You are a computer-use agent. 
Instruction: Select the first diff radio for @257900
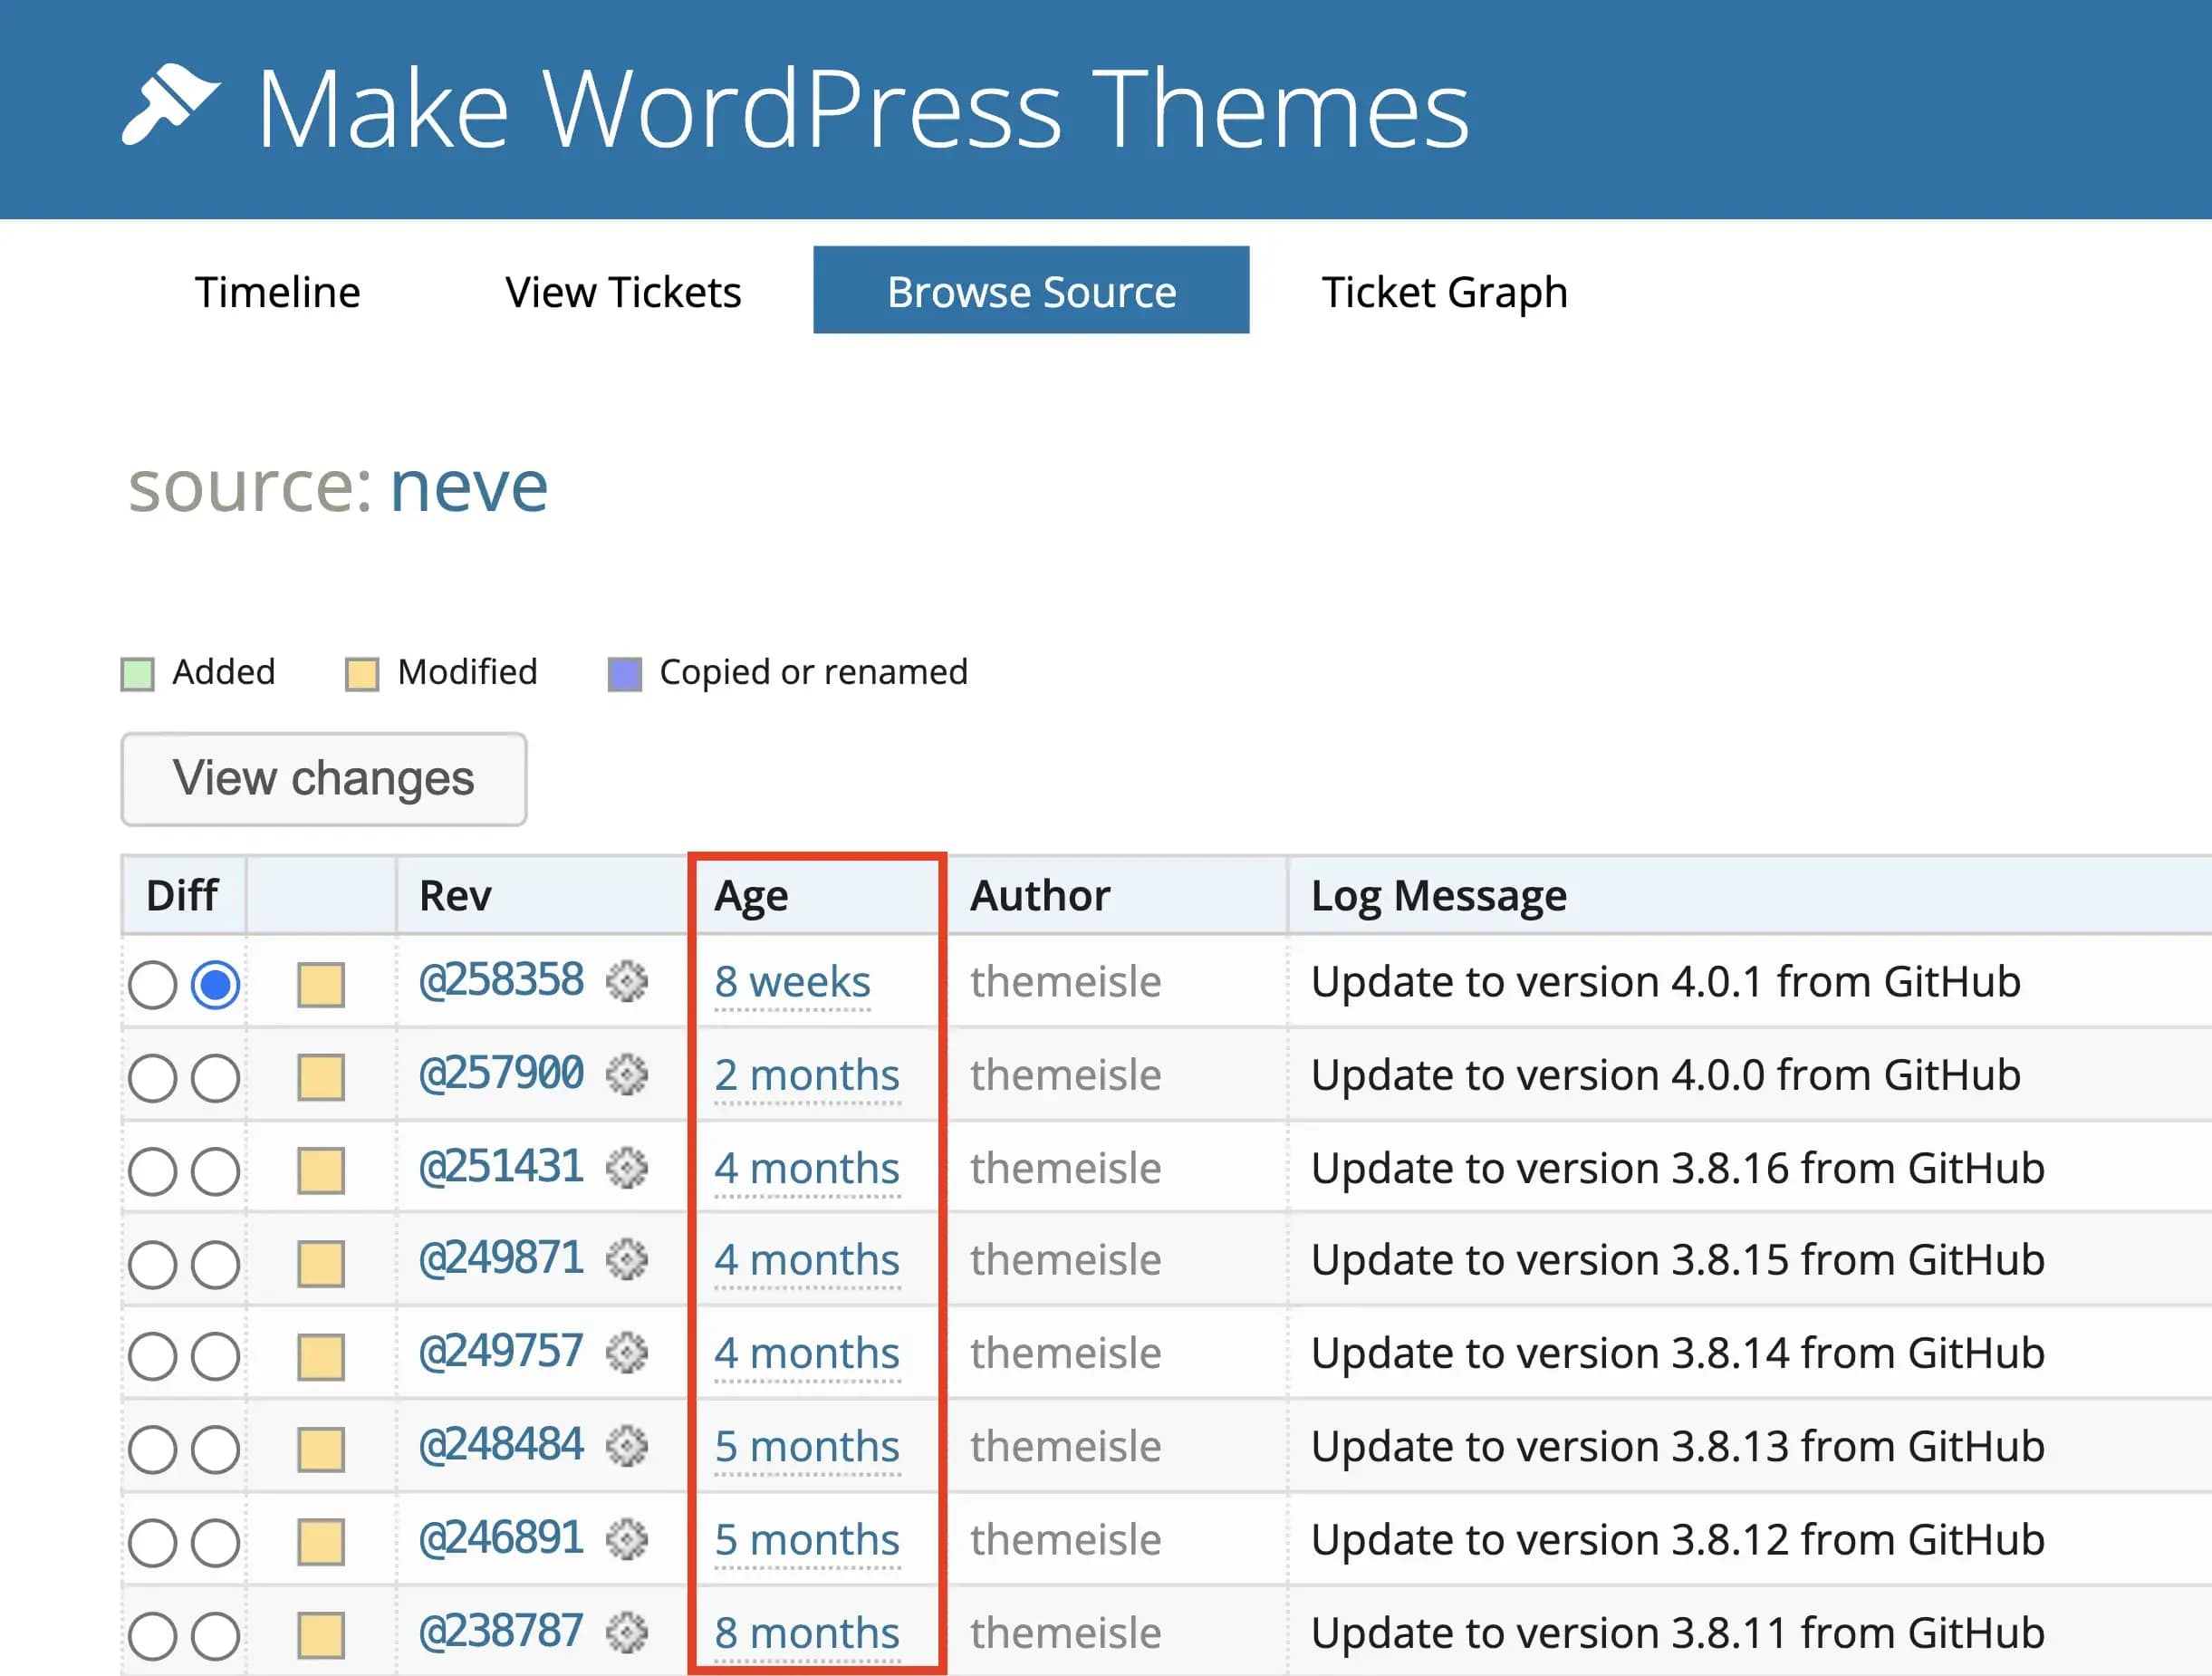(x=153, y=1078)
